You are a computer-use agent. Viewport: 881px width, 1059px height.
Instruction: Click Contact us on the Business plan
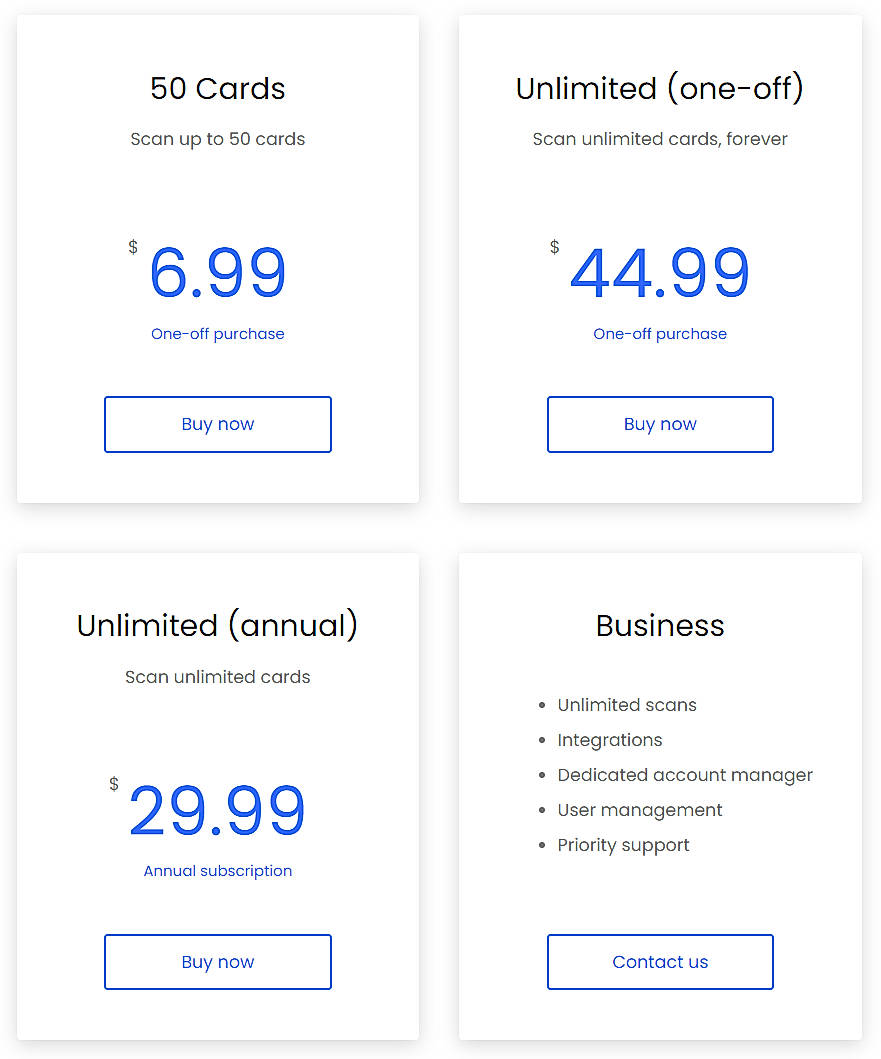pos(659,961)
